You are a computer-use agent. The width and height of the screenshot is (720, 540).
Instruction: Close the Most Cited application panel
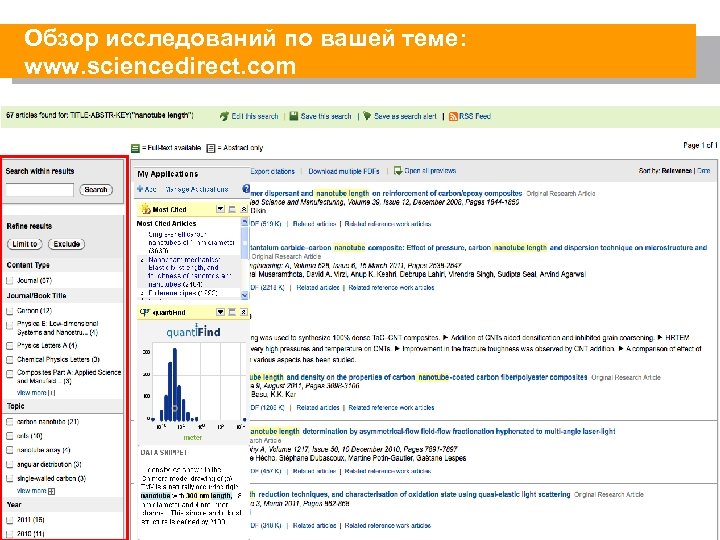[x=244, y=209]
